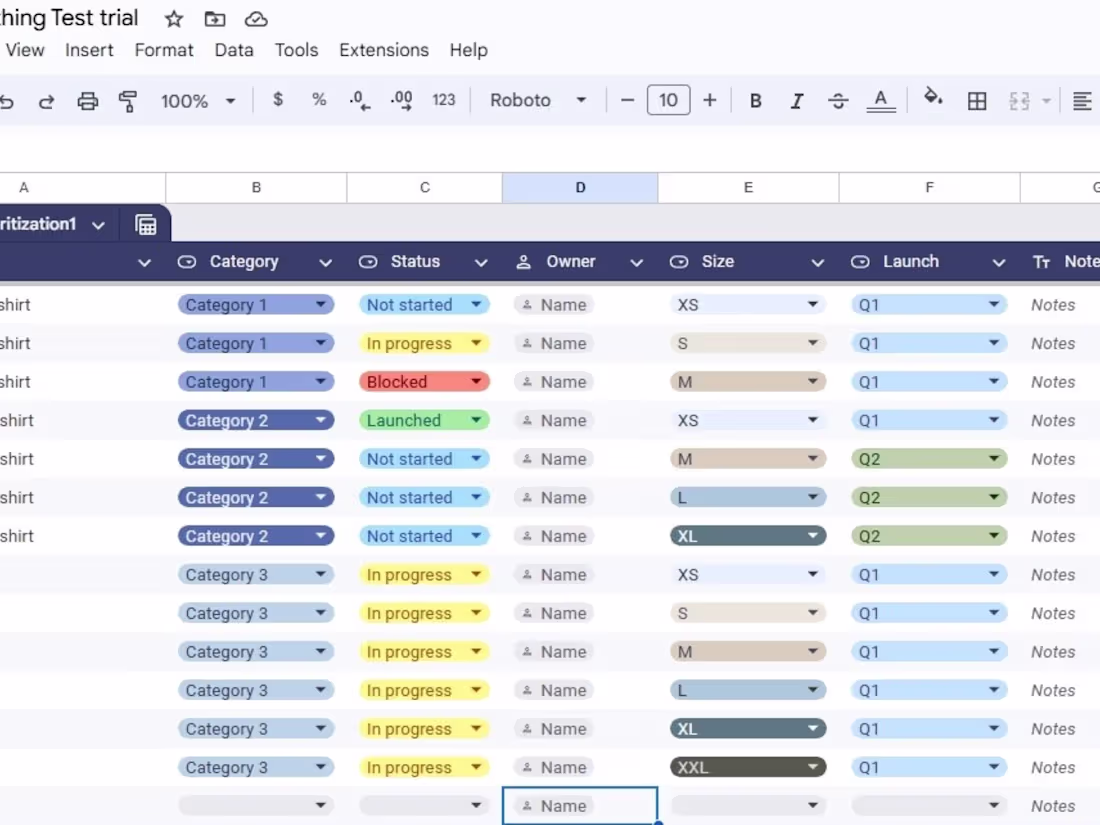The width and height of the screenshot is (1100, 825).
Task: Open the Extensions menu
Action: (x=383, y=49)
